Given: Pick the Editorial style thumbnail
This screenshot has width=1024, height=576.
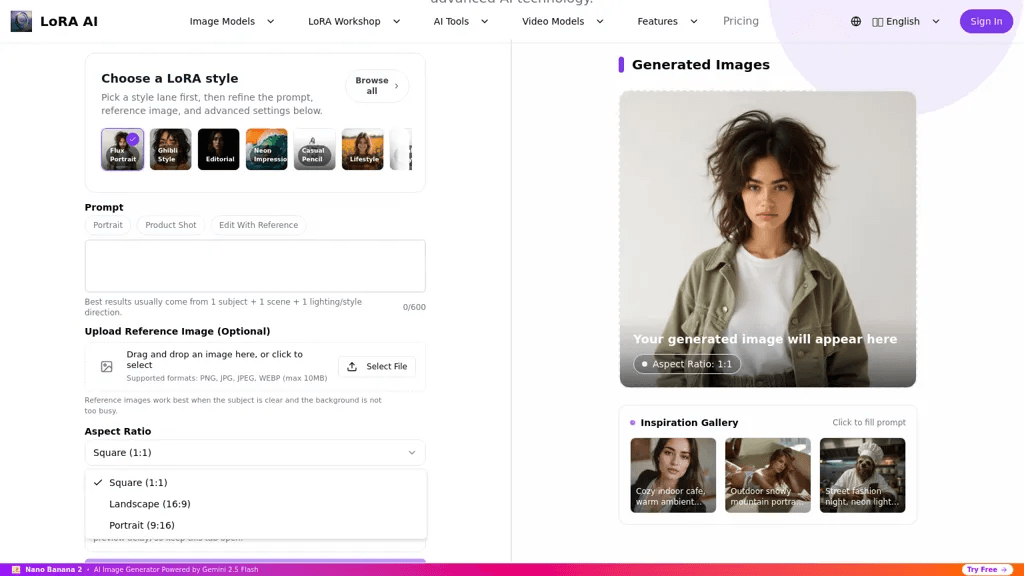Looking at the screenshot, I should tap(219, 150).
